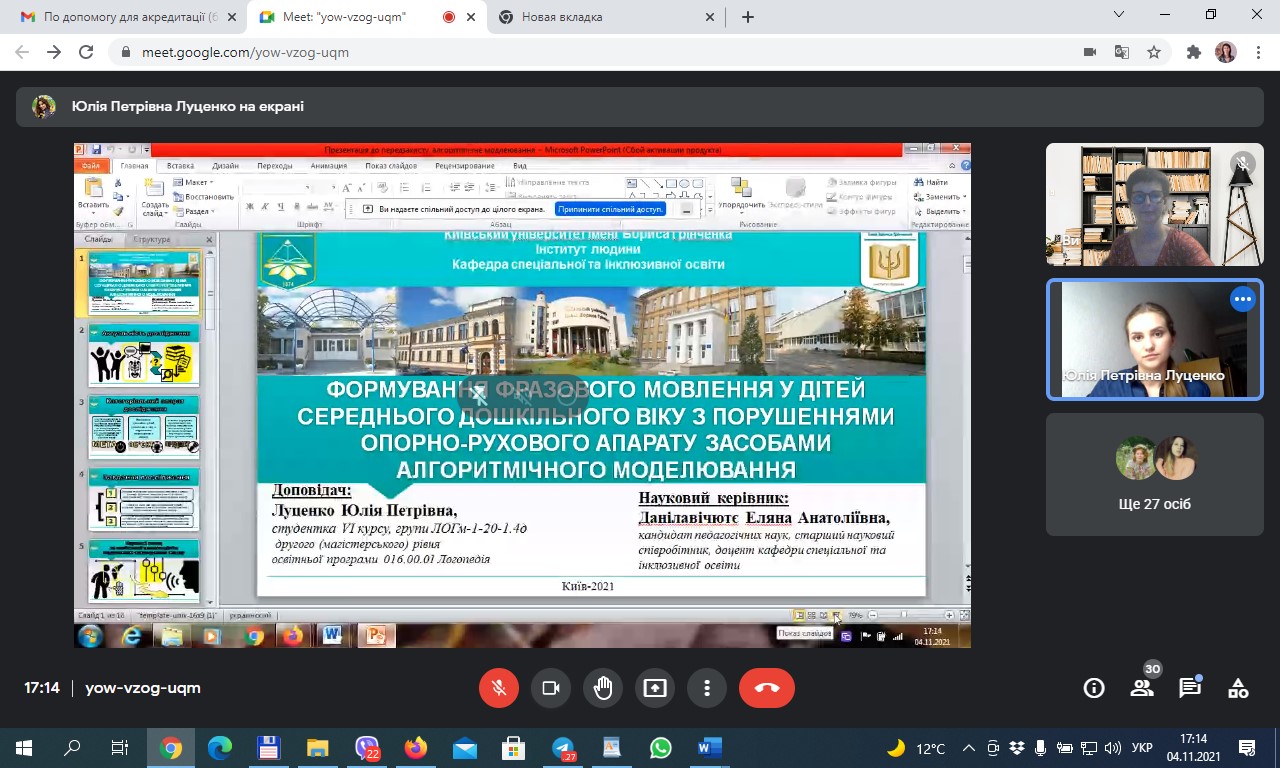The image size is (1280, 768).
Task: Open the participants list showing 30
Action: tap(1141, 688)
